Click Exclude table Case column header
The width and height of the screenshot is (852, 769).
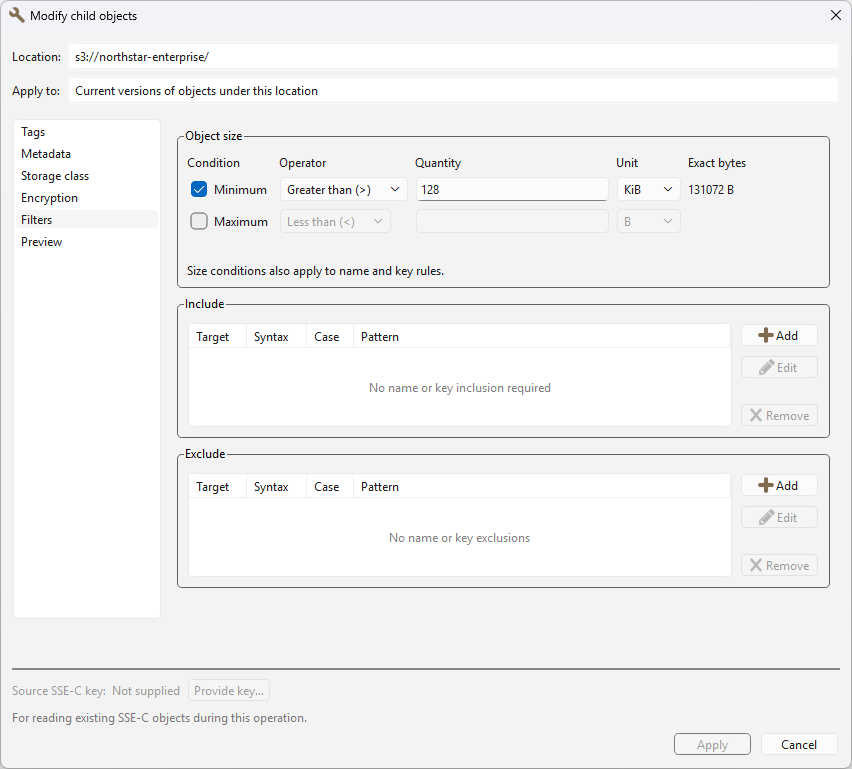pos(330,486)
